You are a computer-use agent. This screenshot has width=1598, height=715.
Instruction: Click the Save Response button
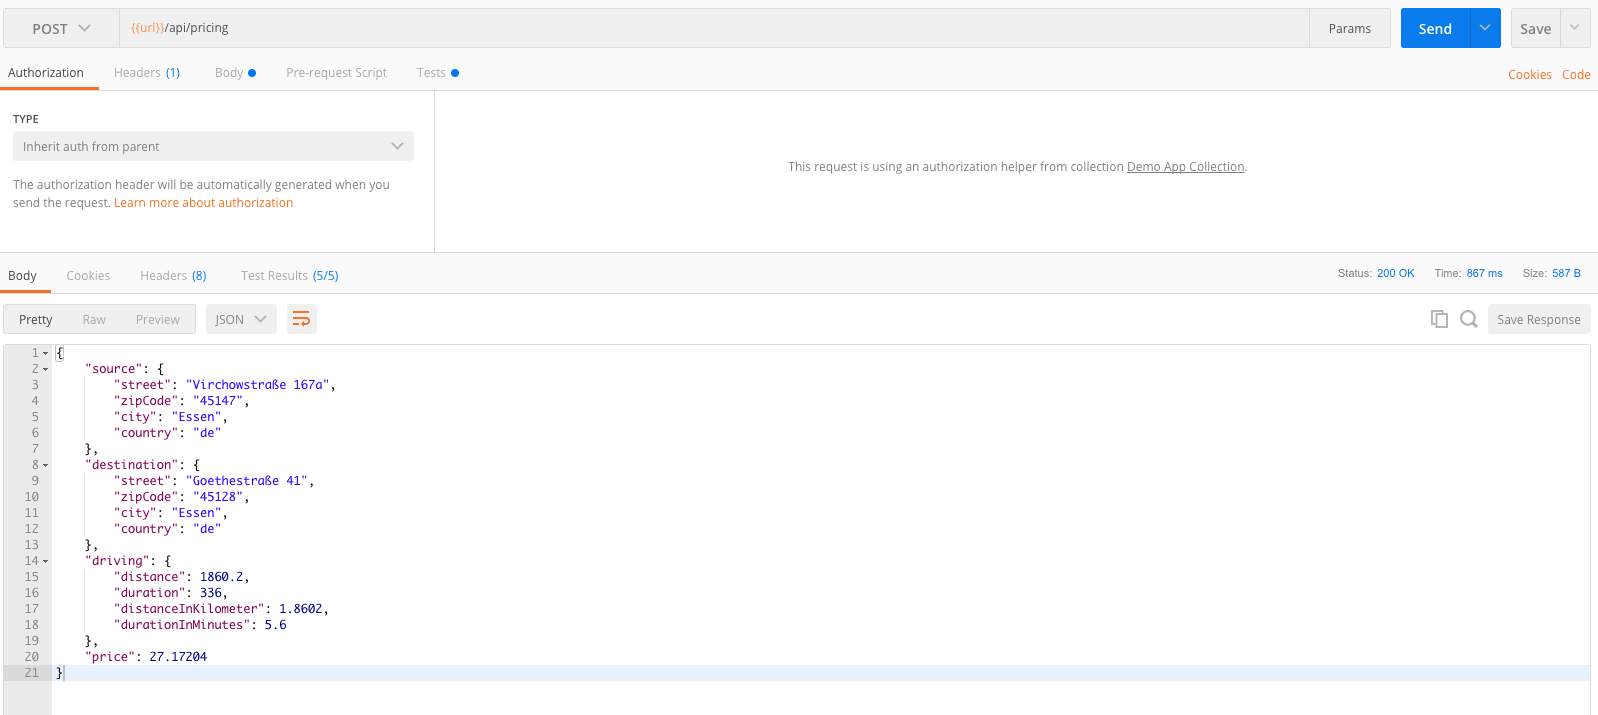1538,320
